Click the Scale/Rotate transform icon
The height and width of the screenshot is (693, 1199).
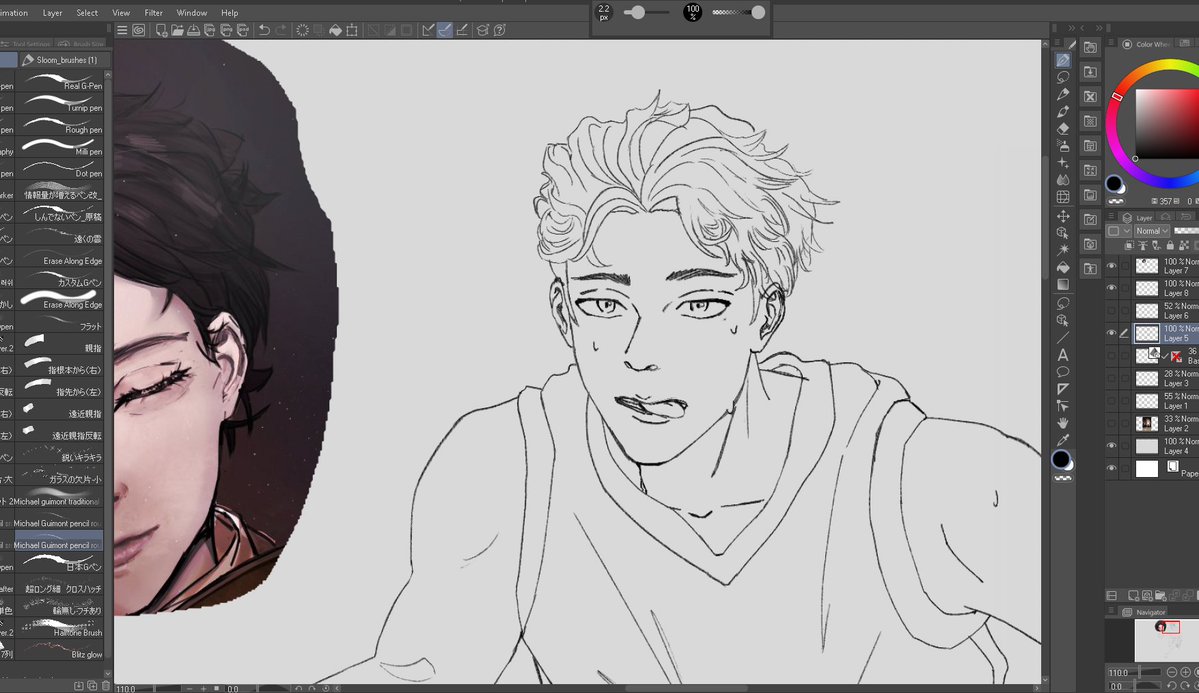coord(352,30)
